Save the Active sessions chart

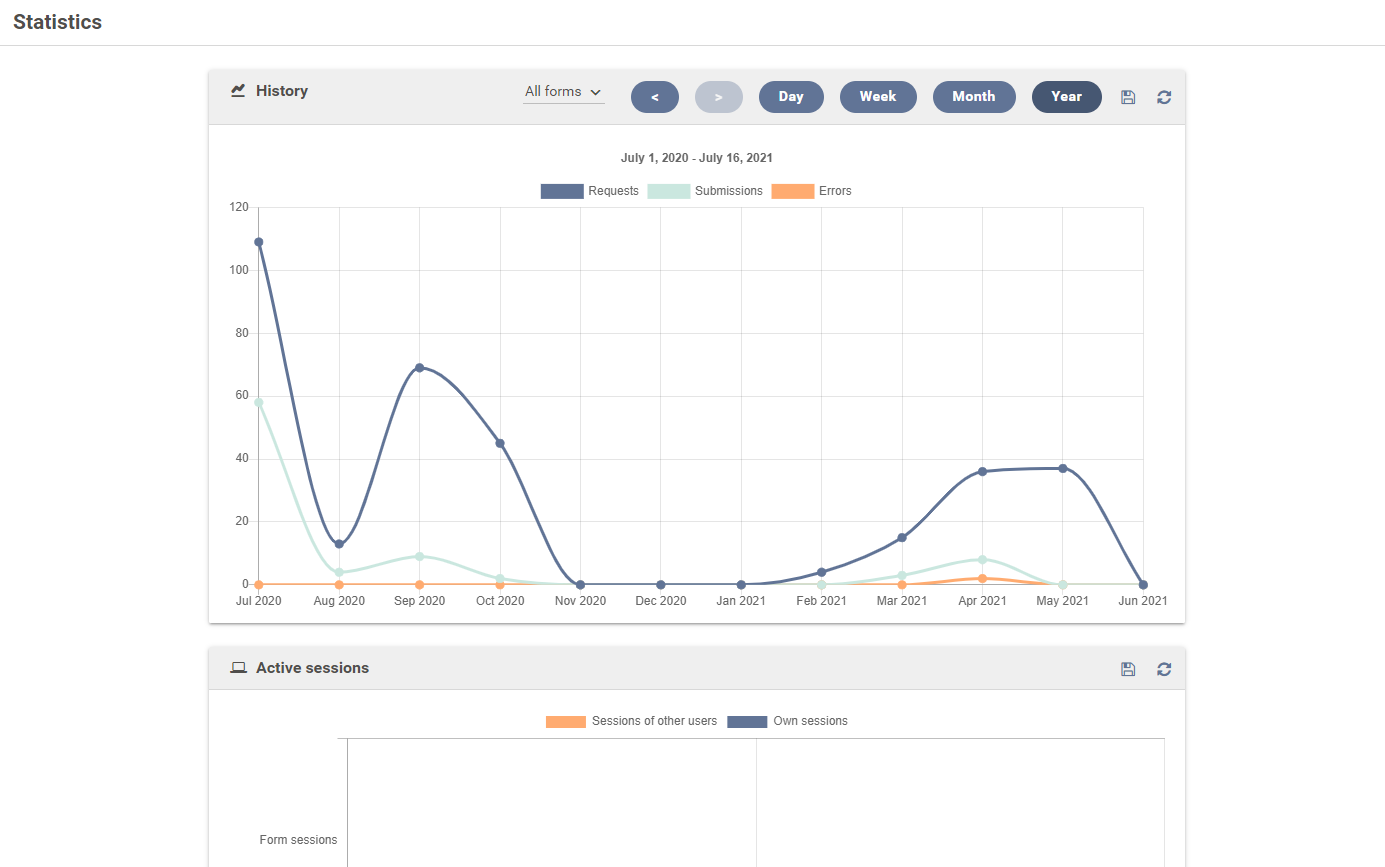(x=1128, y=669)
